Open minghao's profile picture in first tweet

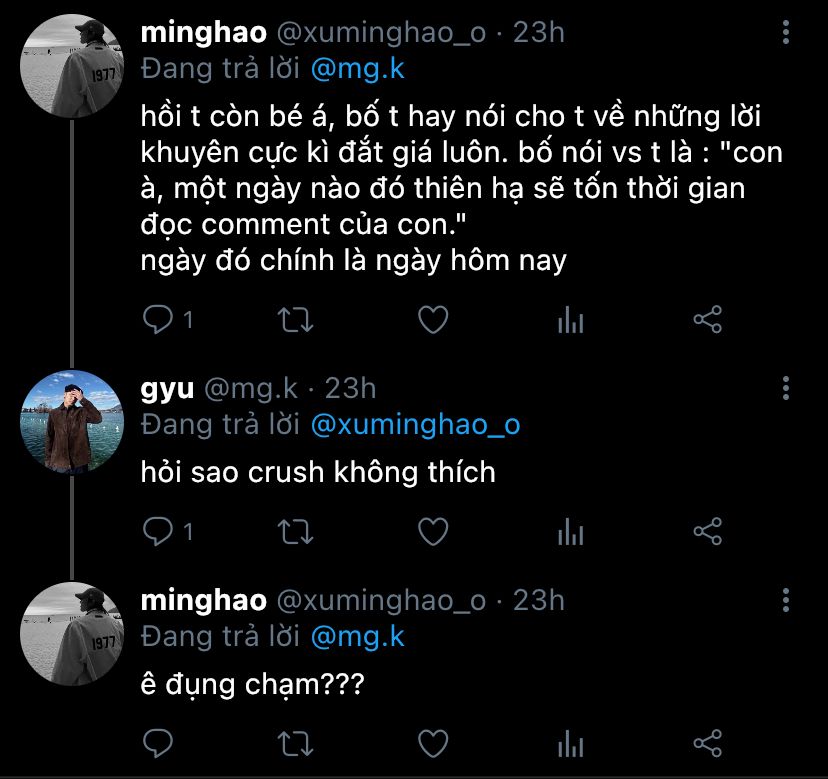(71, 66)
